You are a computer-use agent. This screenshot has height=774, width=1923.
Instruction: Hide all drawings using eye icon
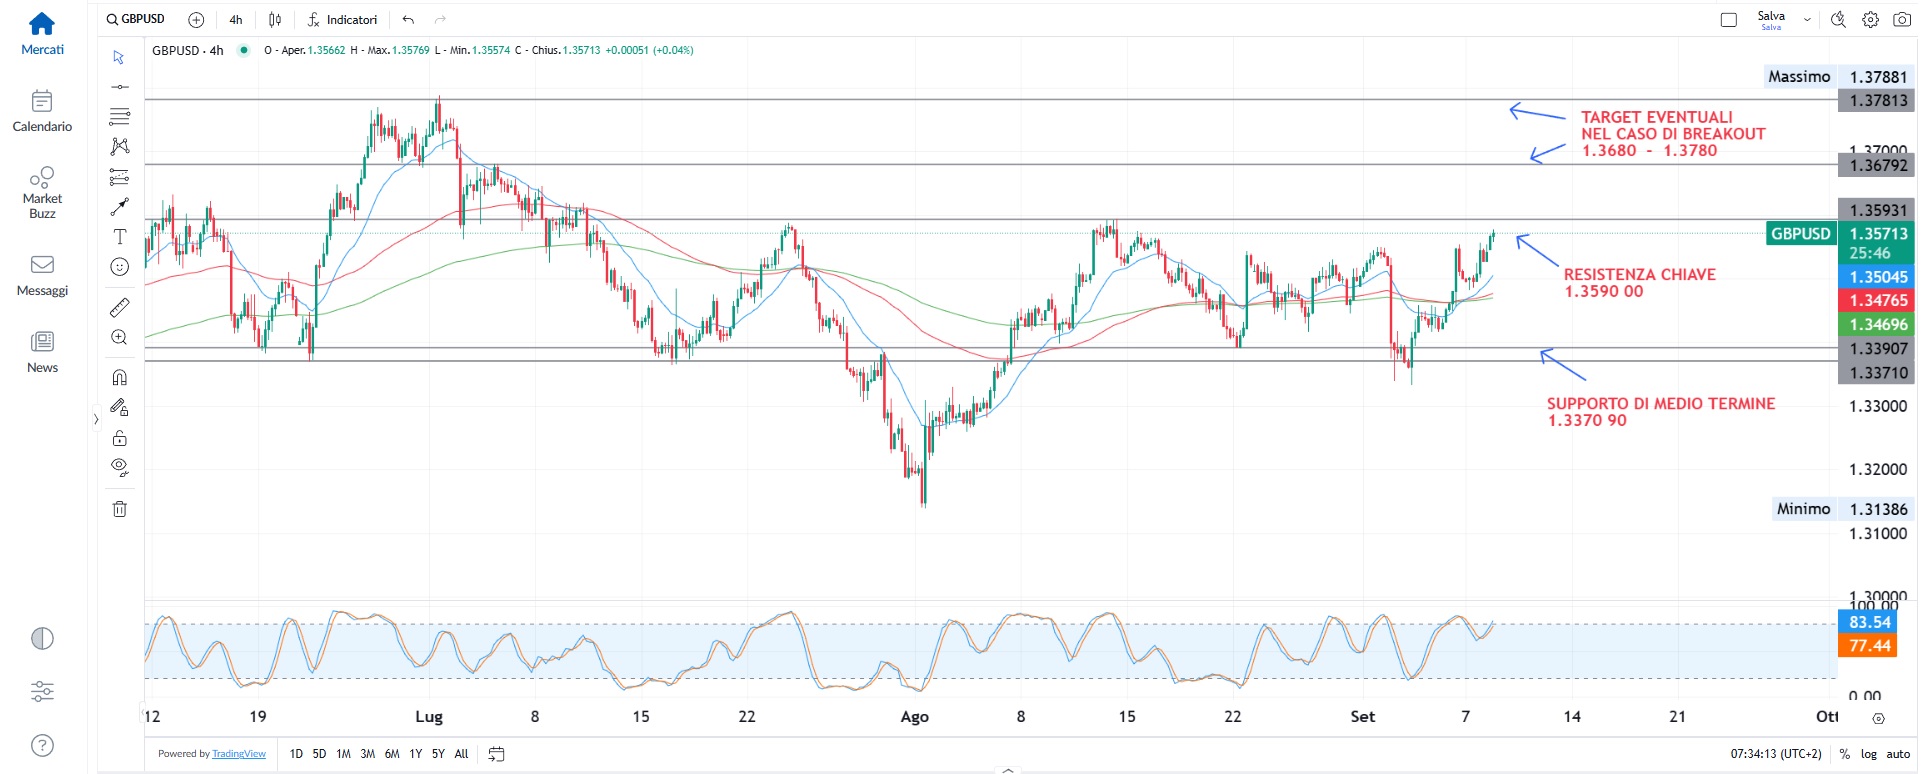pyautogui.click(x=119, y=467)
